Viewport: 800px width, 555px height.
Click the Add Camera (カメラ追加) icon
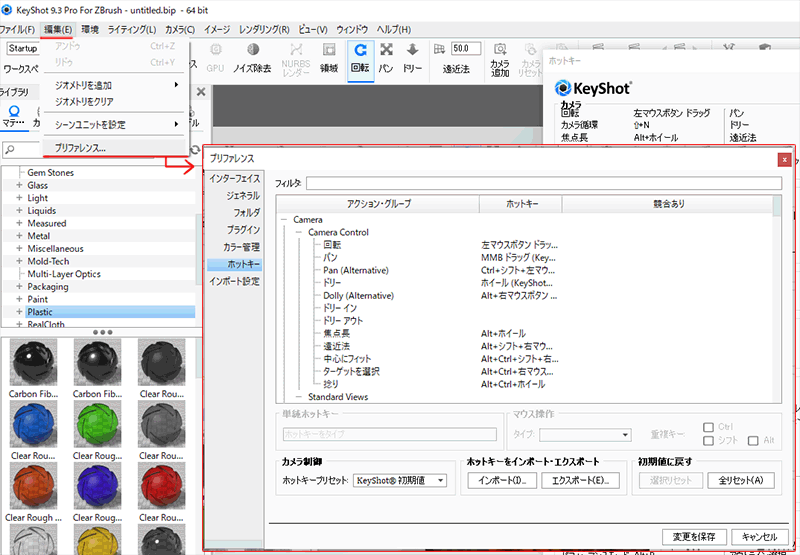click(500, 55)
